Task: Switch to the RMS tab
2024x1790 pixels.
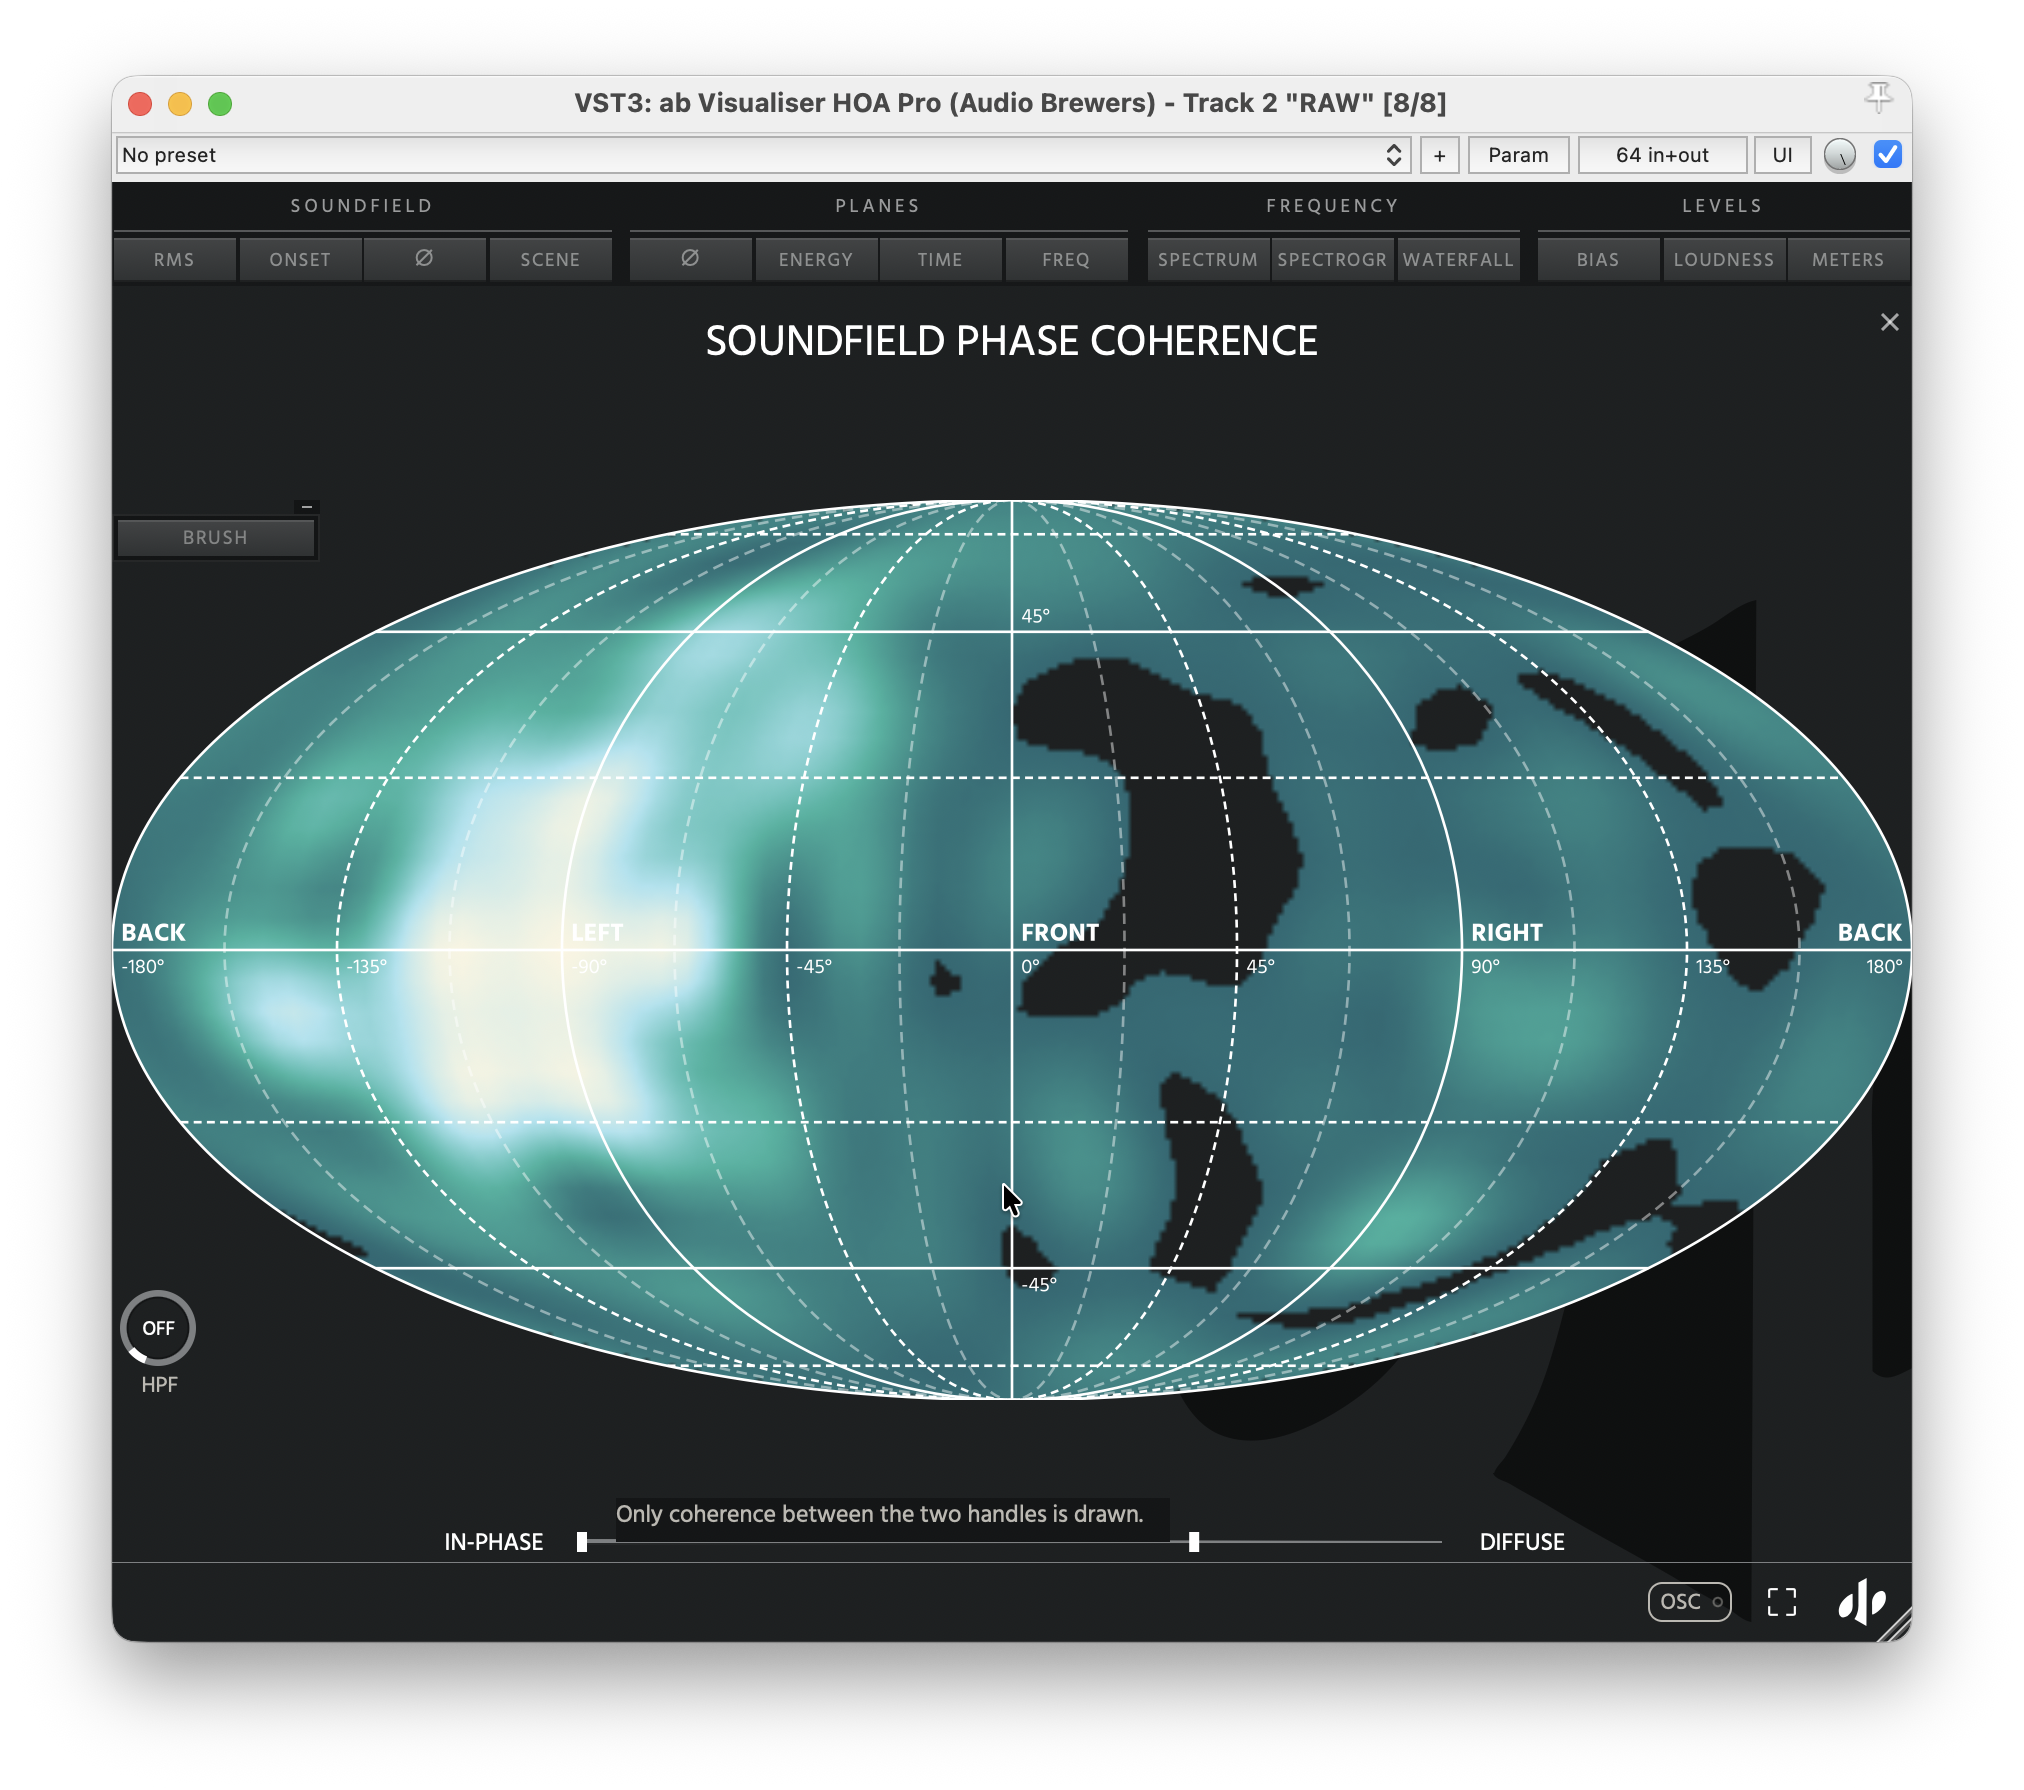Action: pyautogui.click(x=174, y=259)
